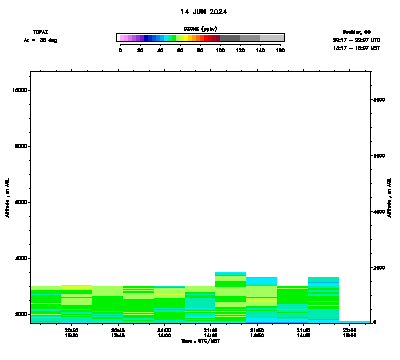The image size is (400, 360).
Task: Click the ozone colorbar title label
Action: coord(200,29)
